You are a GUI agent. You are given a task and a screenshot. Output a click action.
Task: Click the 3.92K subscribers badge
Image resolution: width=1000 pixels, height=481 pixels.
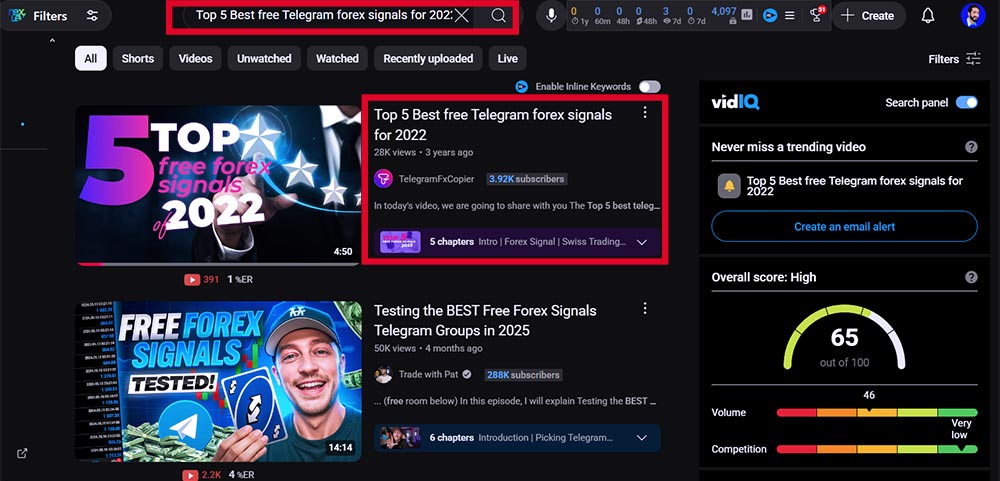coord(526,179)
